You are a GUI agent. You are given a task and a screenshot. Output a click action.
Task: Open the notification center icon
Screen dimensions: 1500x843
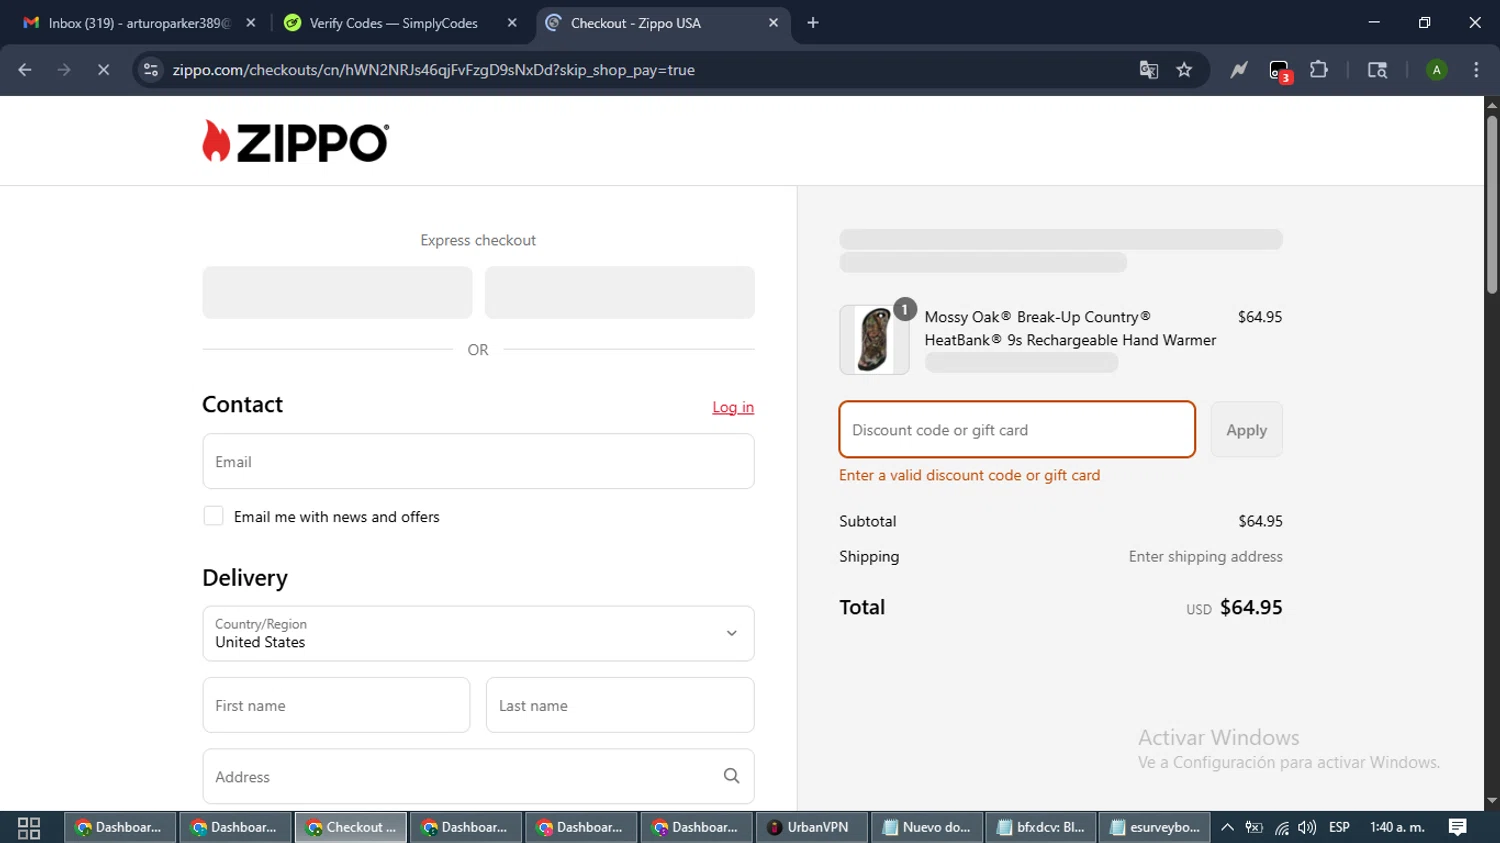click(1458, 827)
